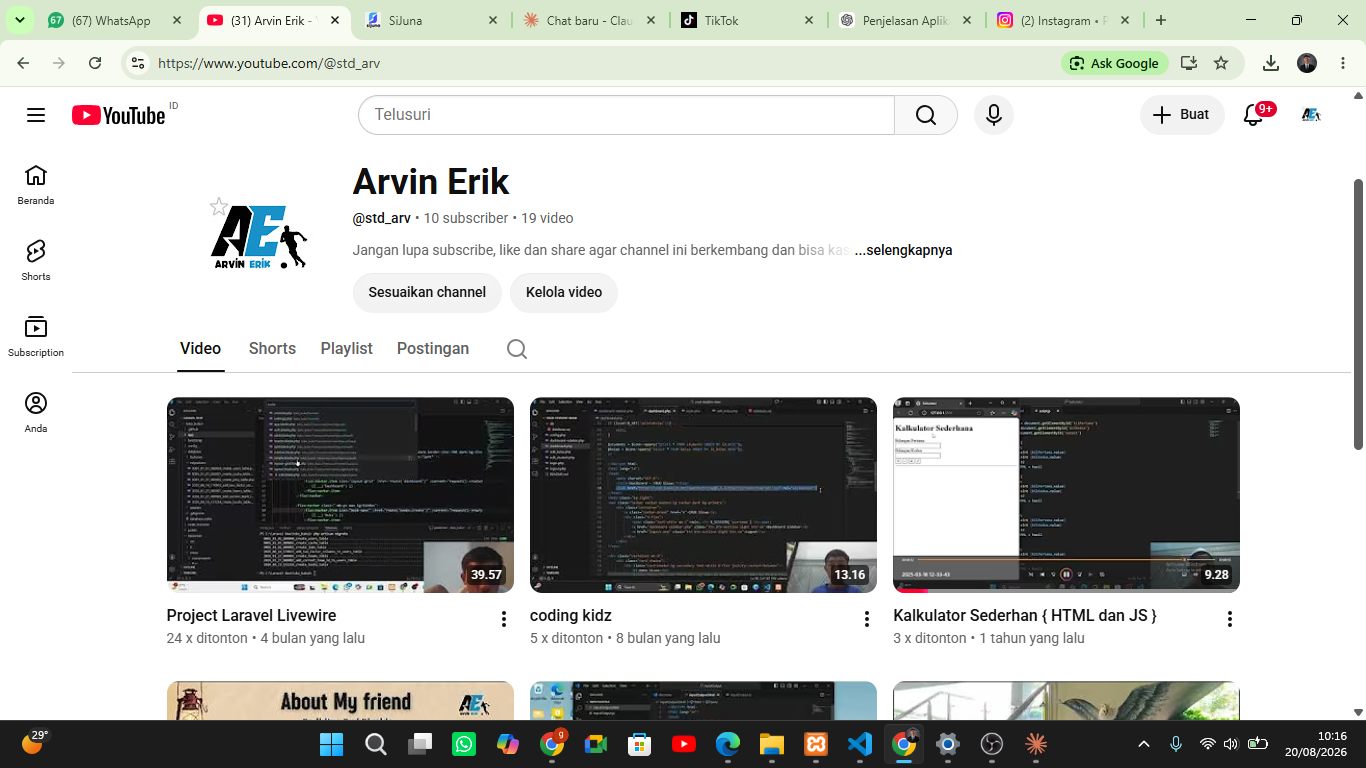Open Kalkulator Sederhan video thumbnail

click(1066, 495)
